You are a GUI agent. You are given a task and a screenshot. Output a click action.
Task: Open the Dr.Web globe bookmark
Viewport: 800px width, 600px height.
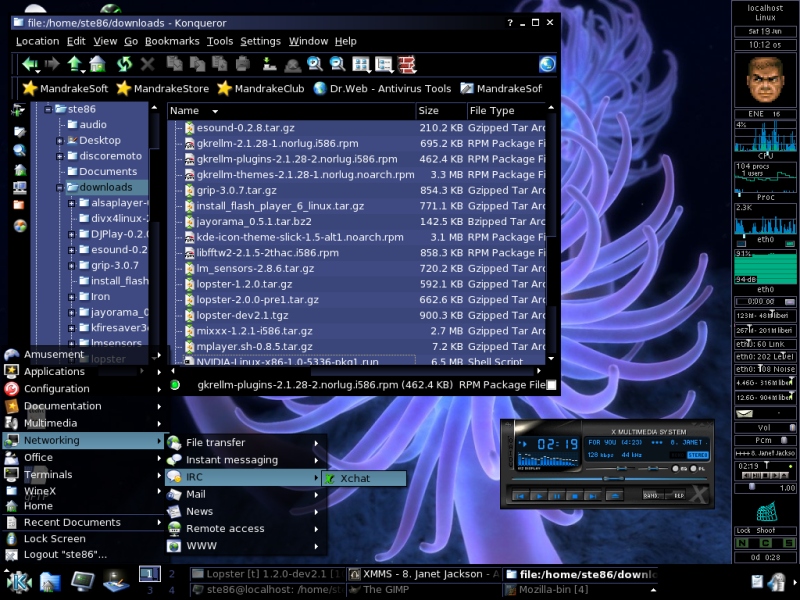pyautogui.click(x=382, y=89)
